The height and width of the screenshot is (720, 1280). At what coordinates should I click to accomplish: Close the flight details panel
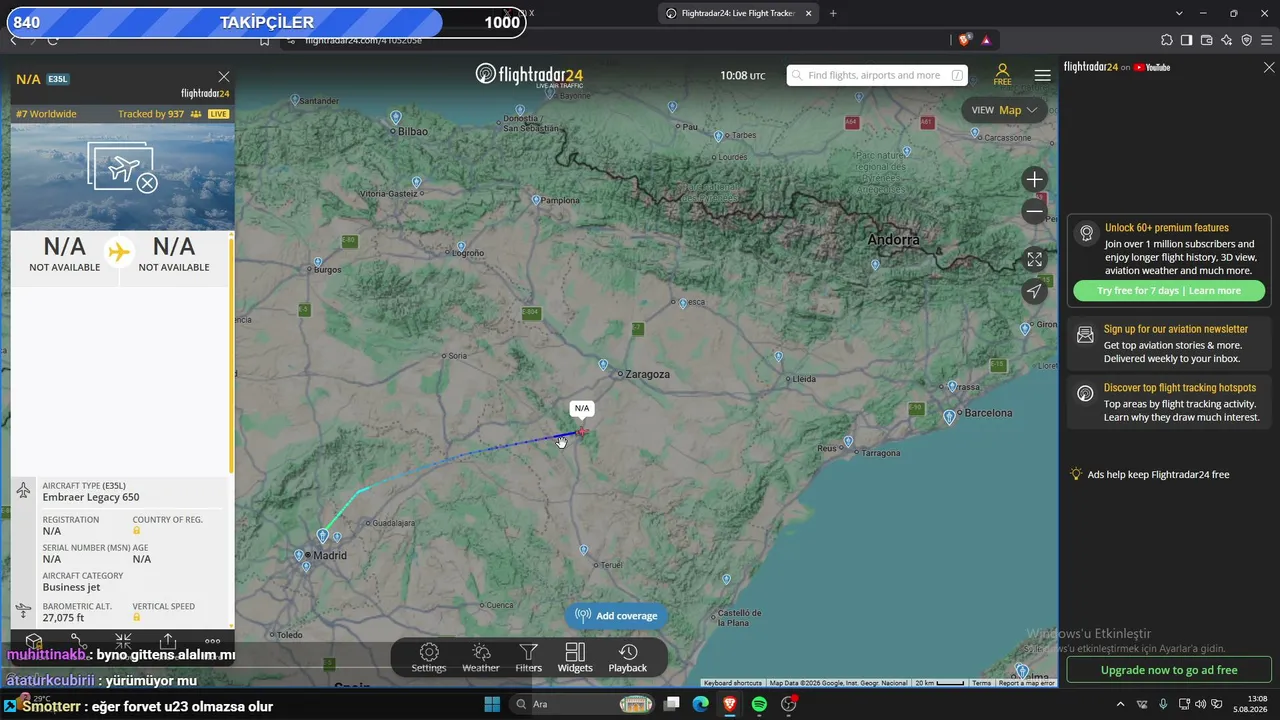coord(224,77)
